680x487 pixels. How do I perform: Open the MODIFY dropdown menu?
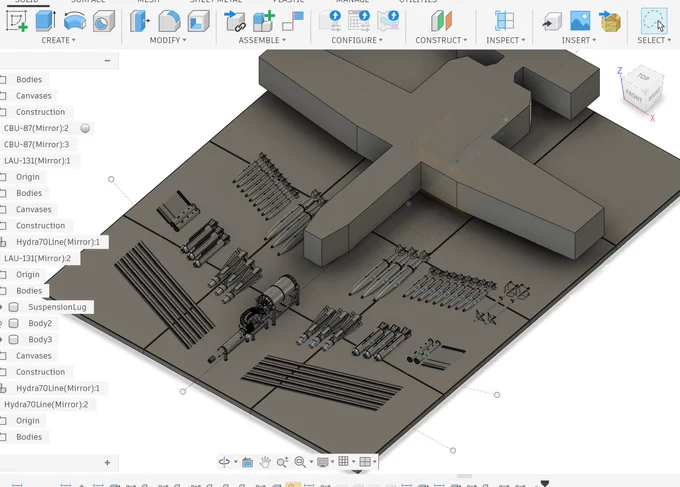point(168,40)
